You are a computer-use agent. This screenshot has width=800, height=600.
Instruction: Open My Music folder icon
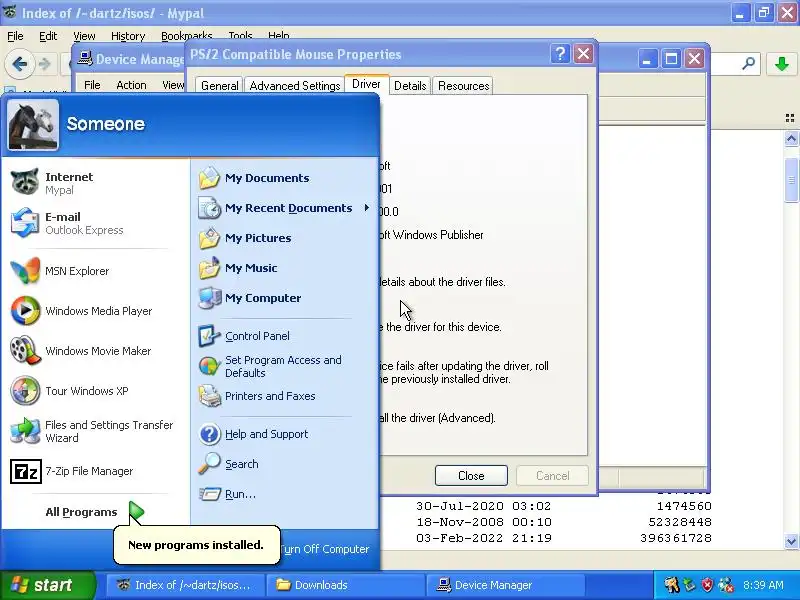(x=209, y=268)
